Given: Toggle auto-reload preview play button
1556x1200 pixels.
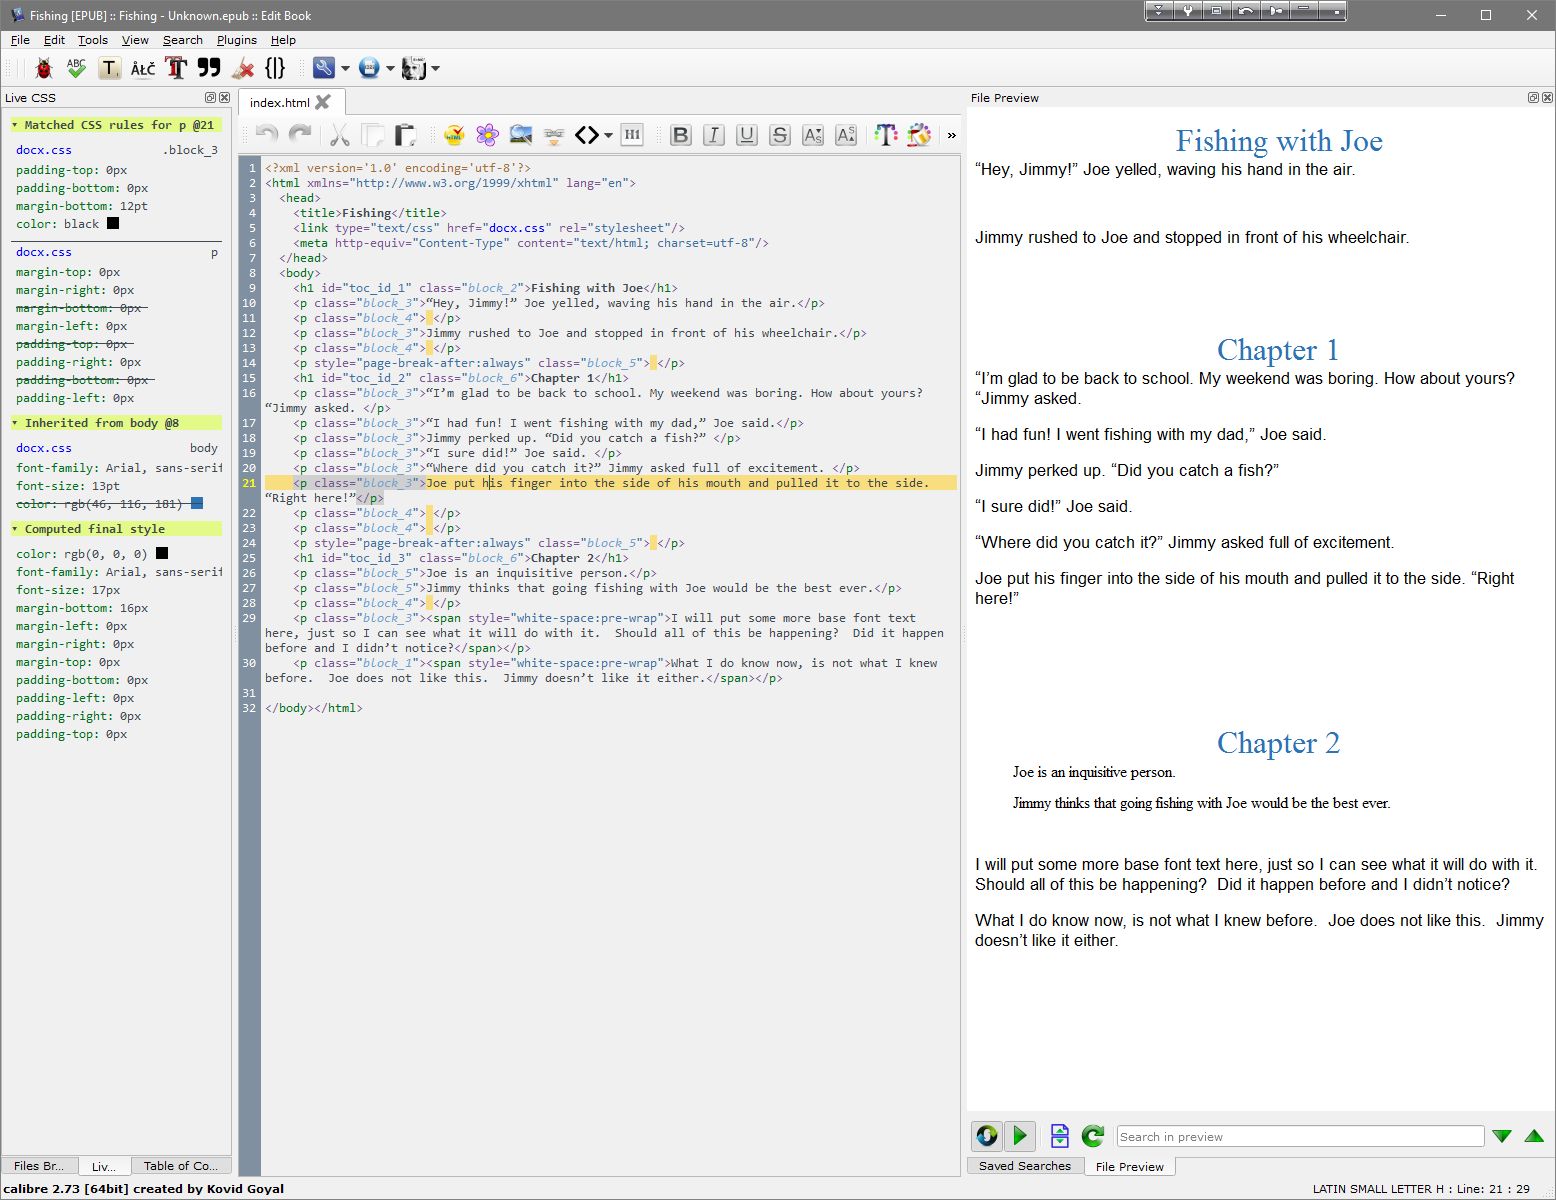Looking at the screenshot, I should pyautogui.click(x=1020, y=1136).
